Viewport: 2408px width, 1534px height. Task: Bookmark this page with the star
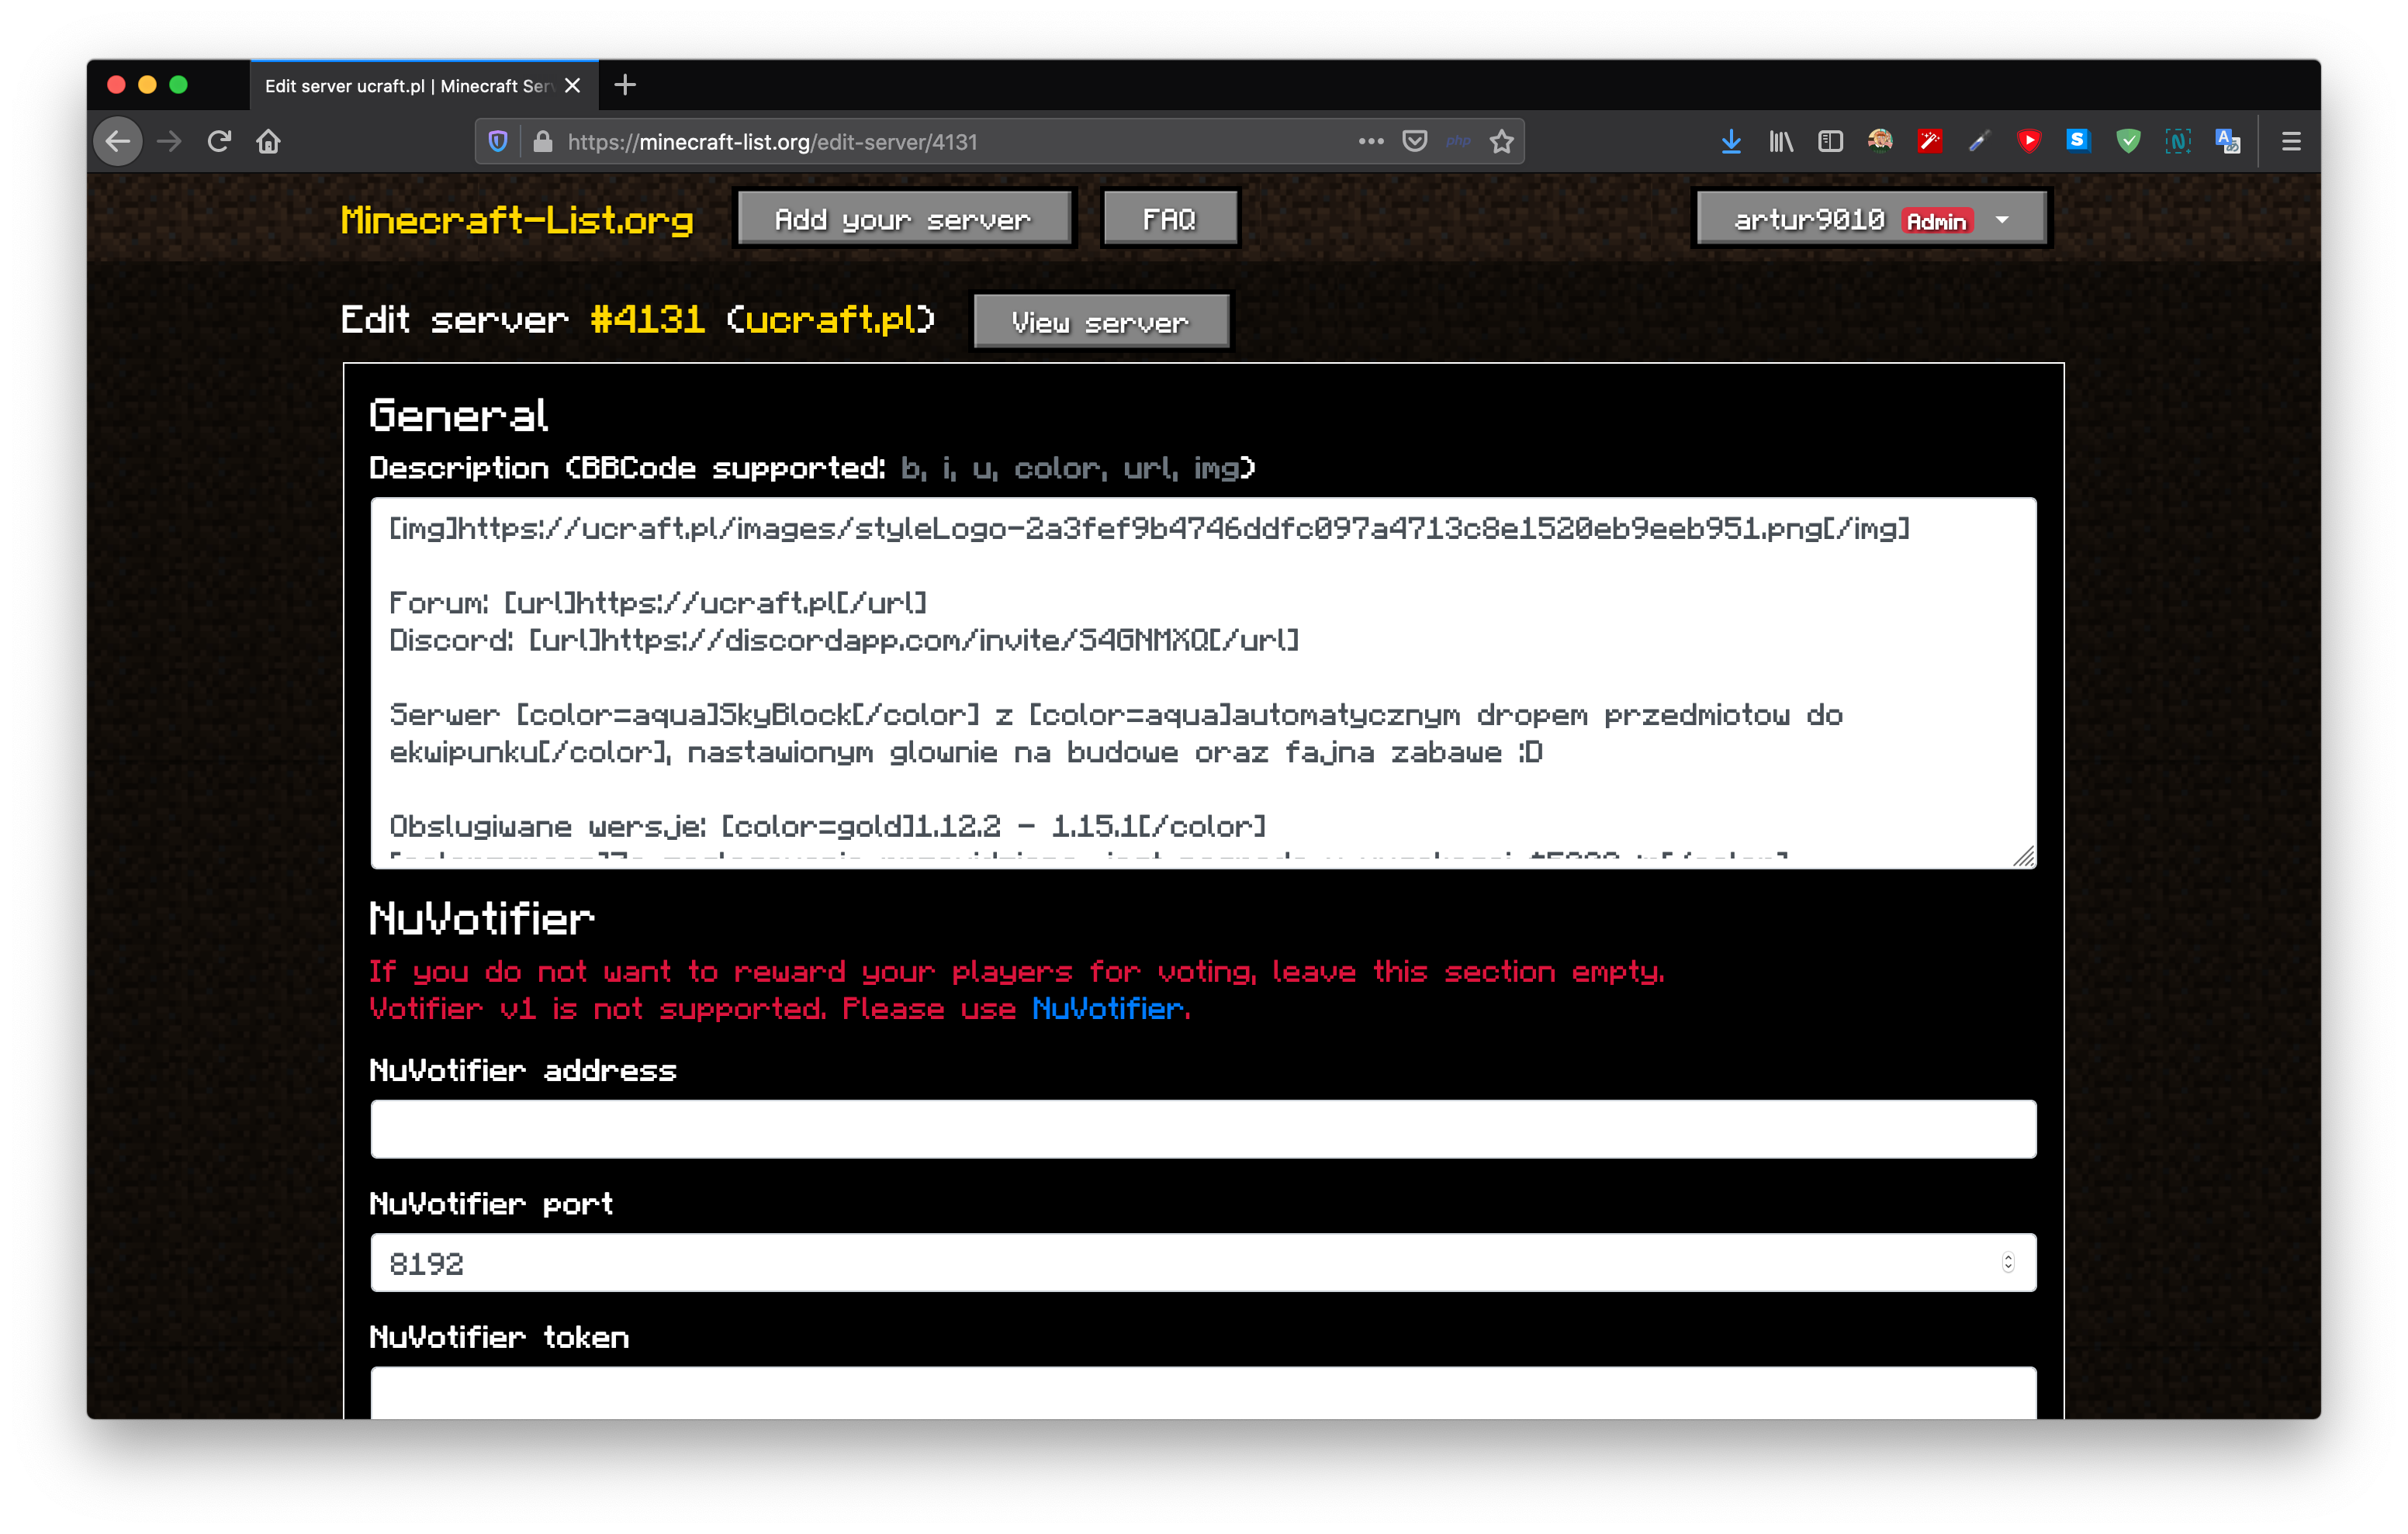click(x=1501, y=142)
